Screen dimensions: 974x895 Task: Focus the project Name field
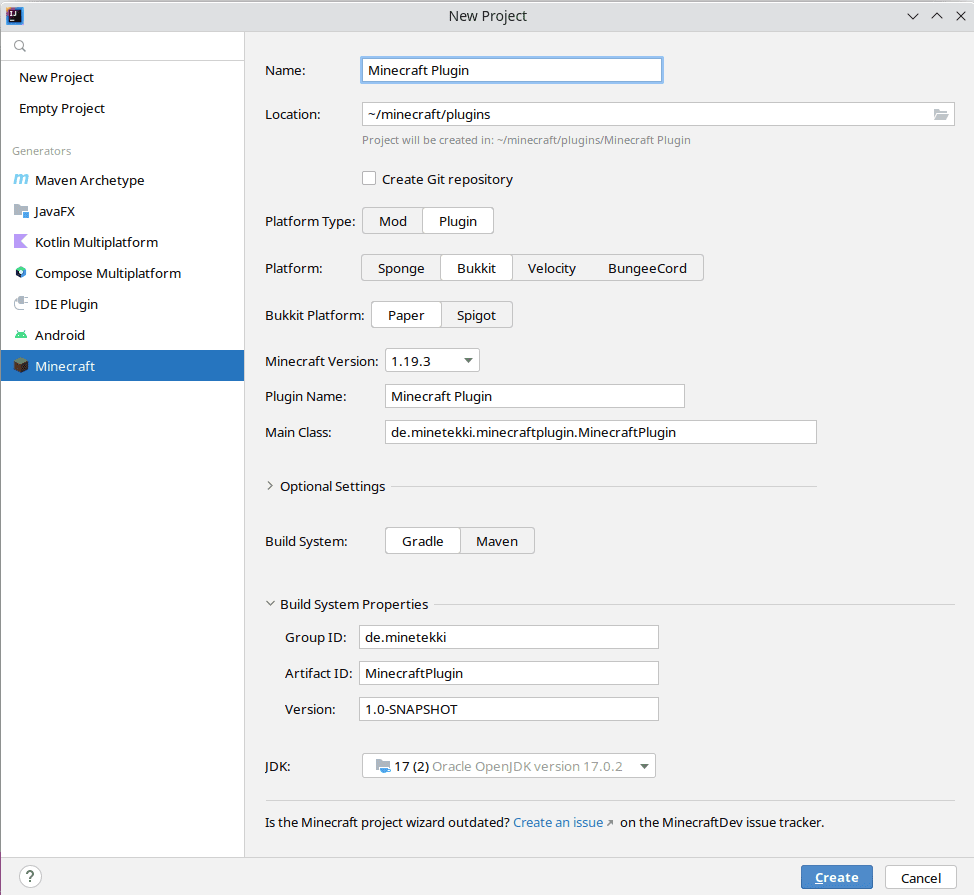coord(512,70)
